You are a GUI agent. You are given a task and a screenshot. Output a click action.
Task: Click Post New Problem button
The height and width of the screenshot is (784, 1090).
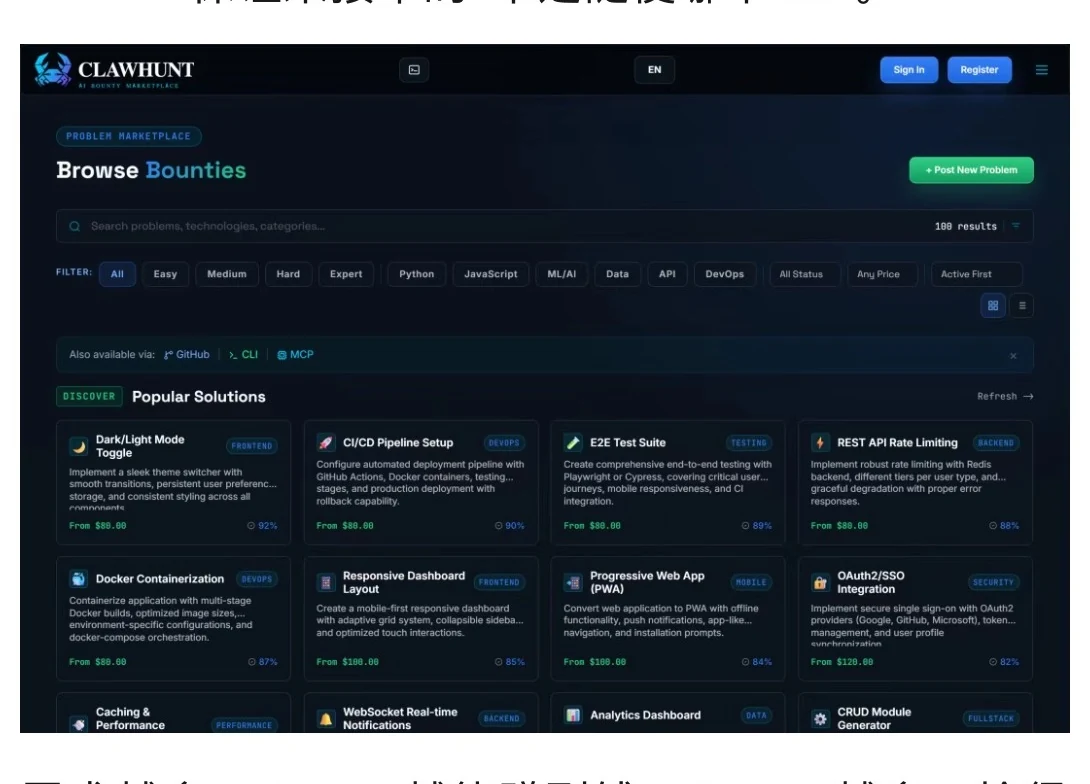pos(971,170)
